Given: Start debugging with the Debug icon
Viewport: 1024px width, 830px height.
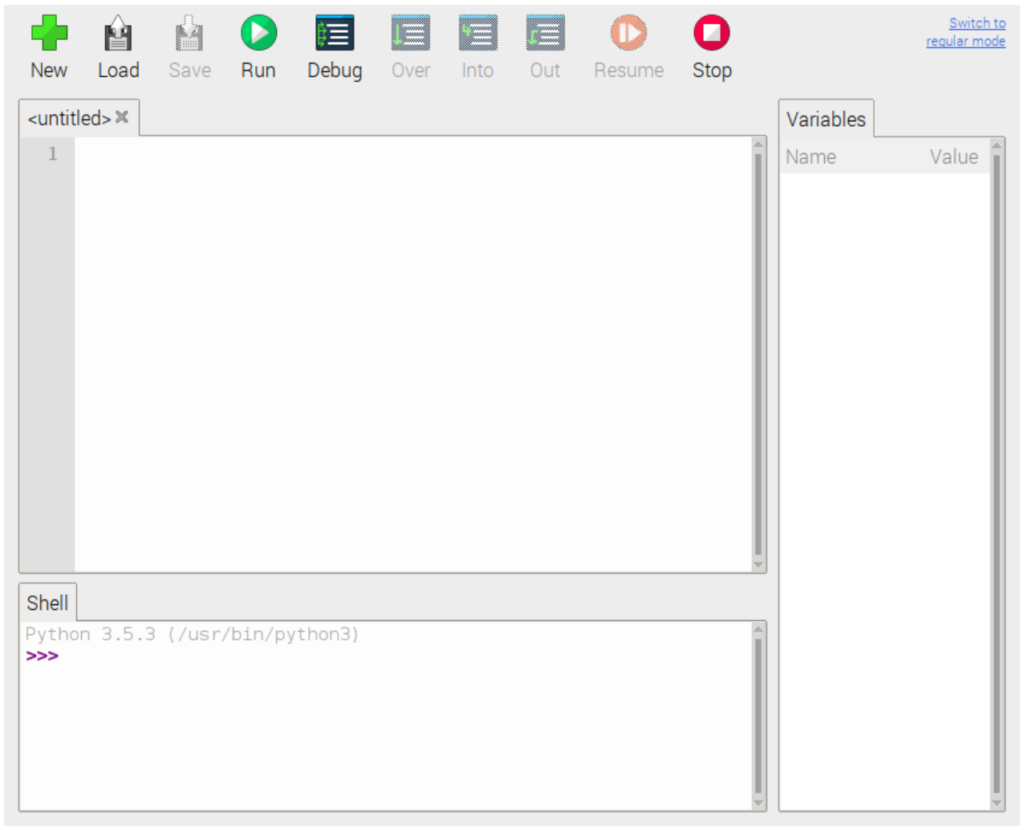Looking at the screenshot, I should point(334,33).
